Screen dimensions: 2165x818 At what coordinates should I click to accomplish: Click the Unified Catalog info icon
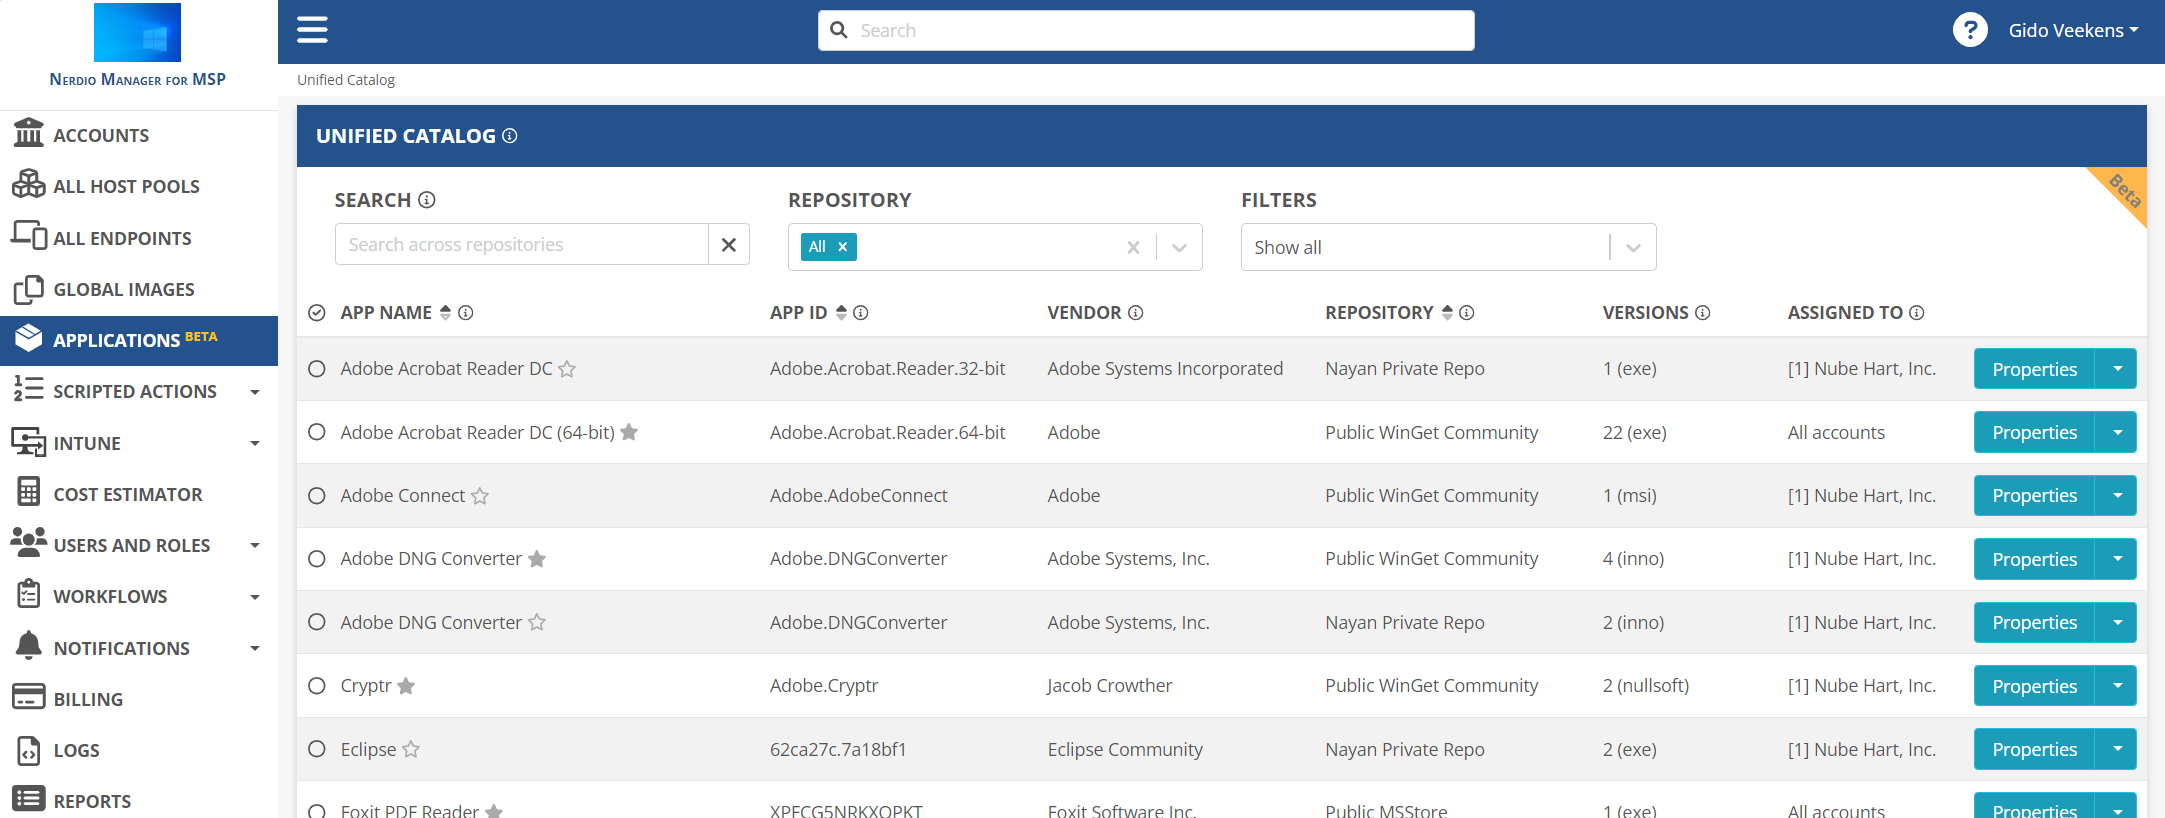tap(510, 136)
